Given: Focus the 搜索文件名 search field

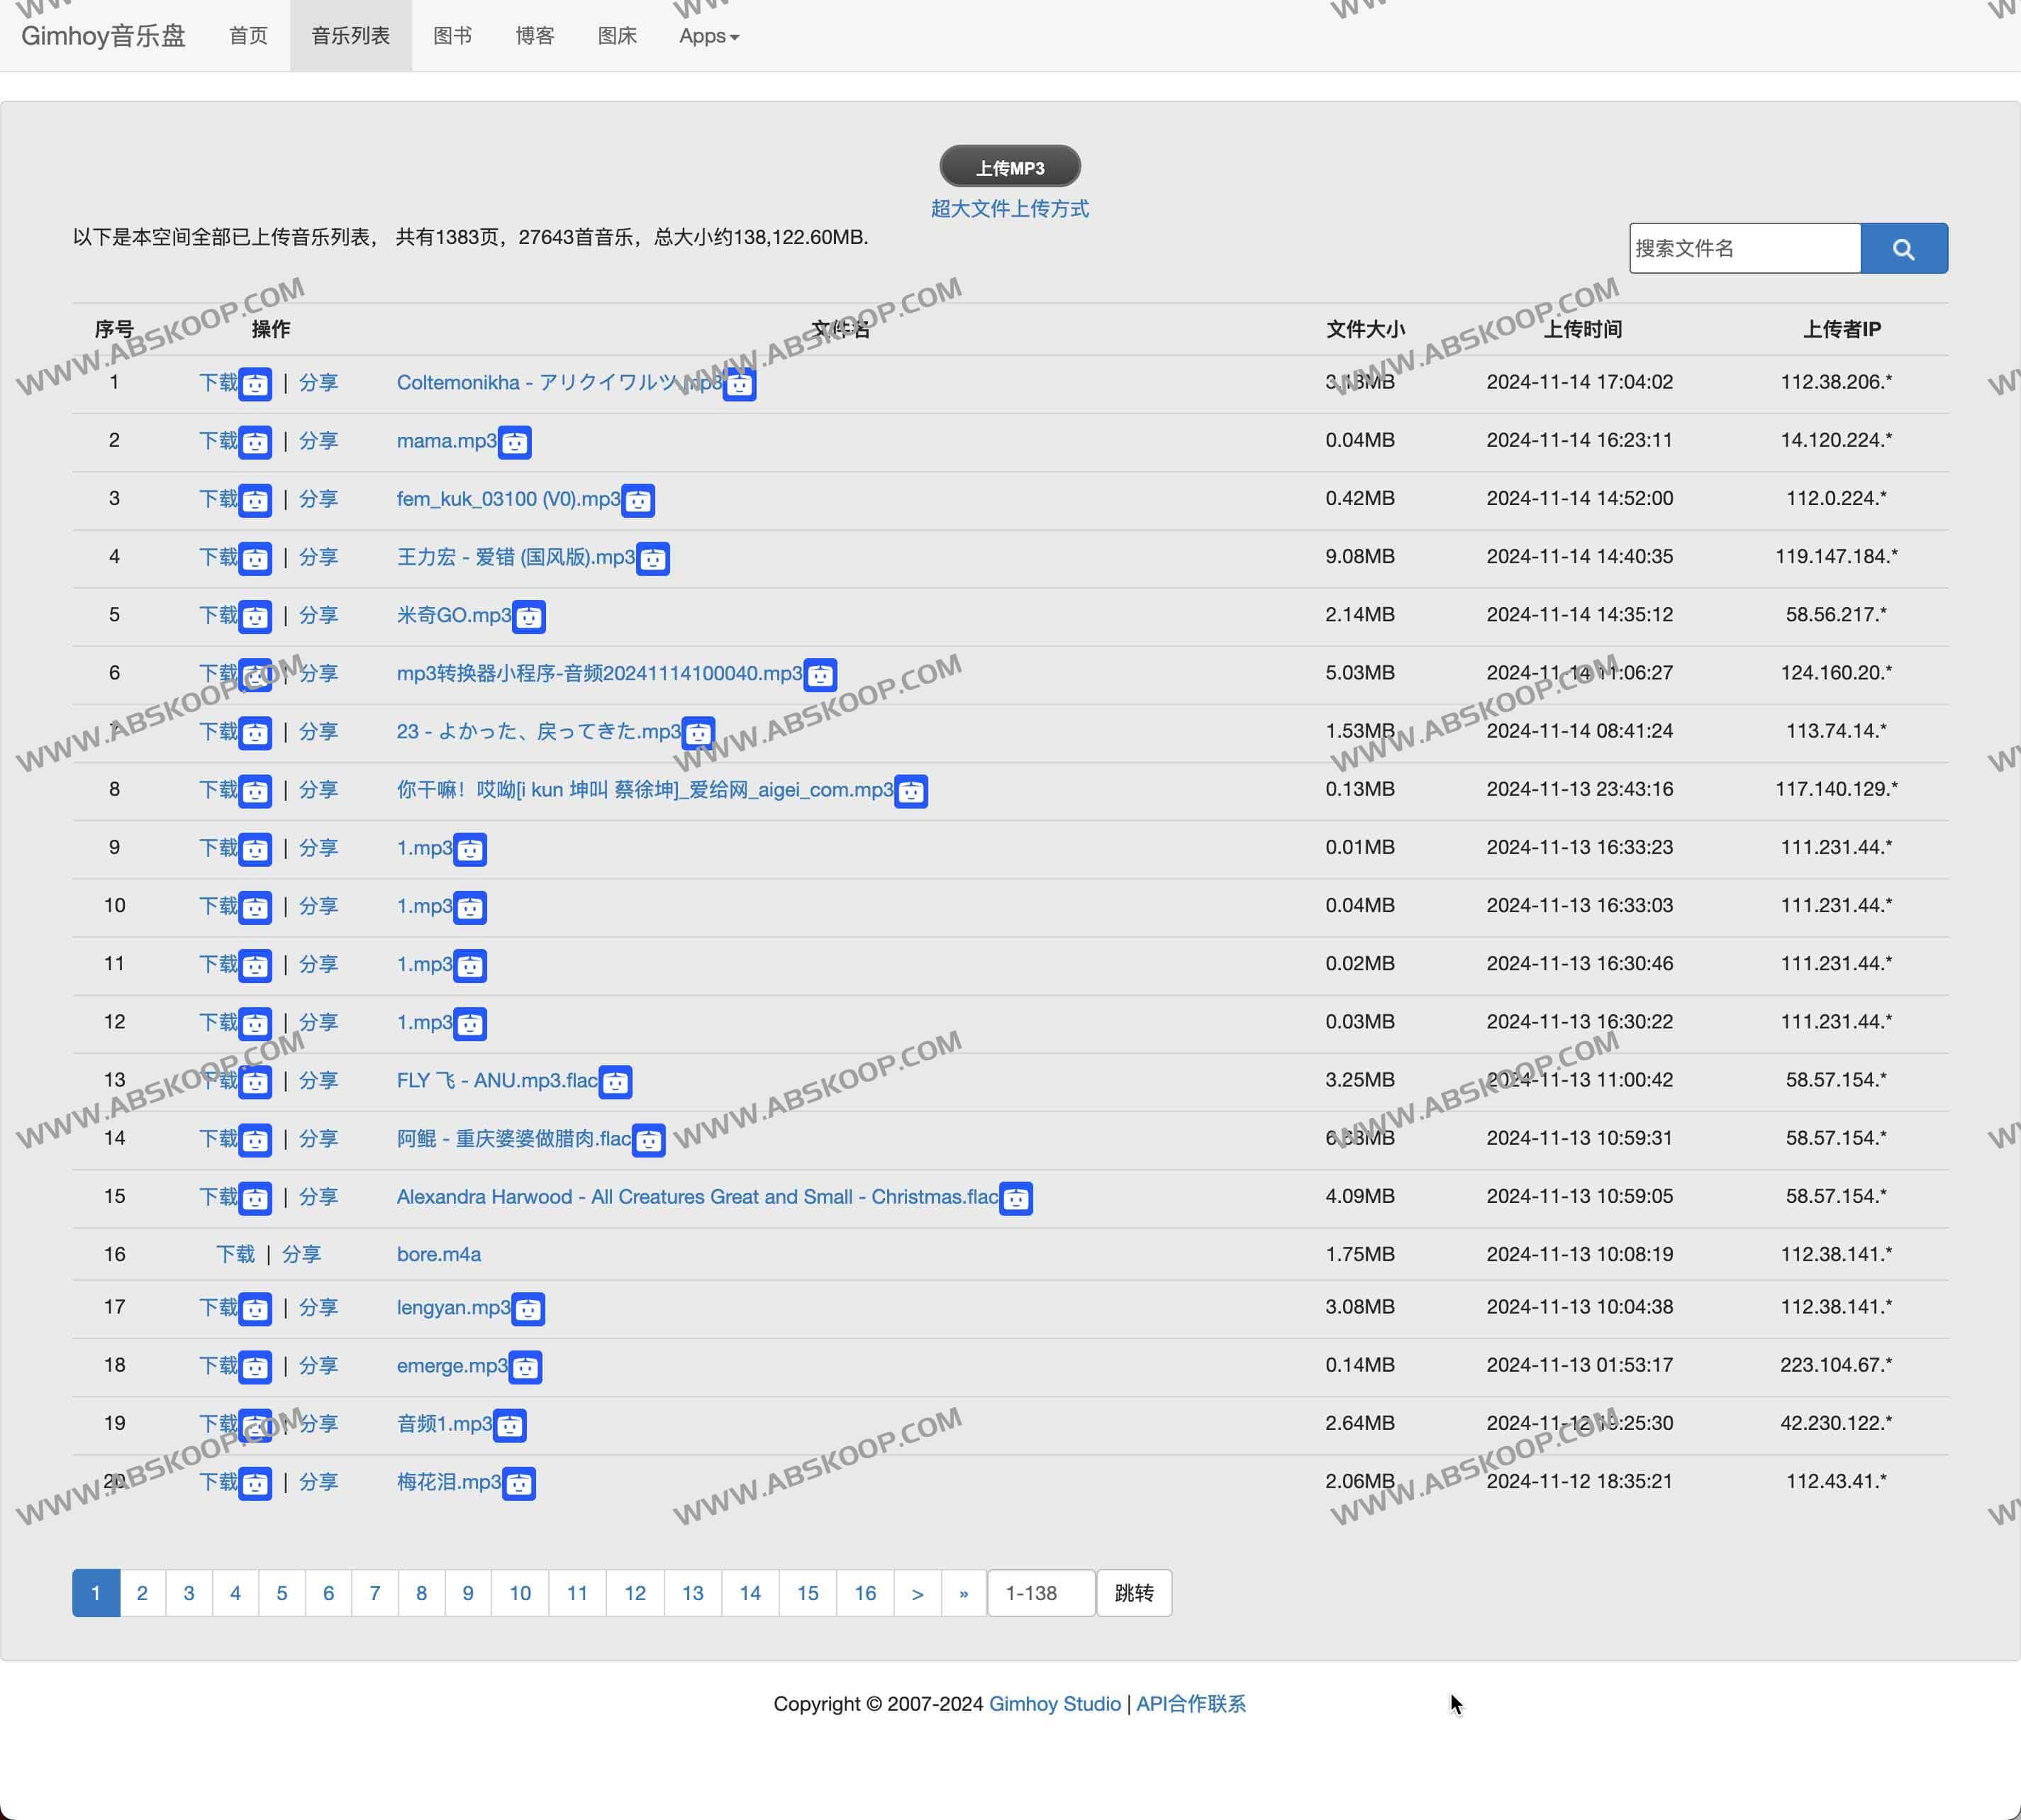Looking at the screenshot, I should tap(1744, 248).
